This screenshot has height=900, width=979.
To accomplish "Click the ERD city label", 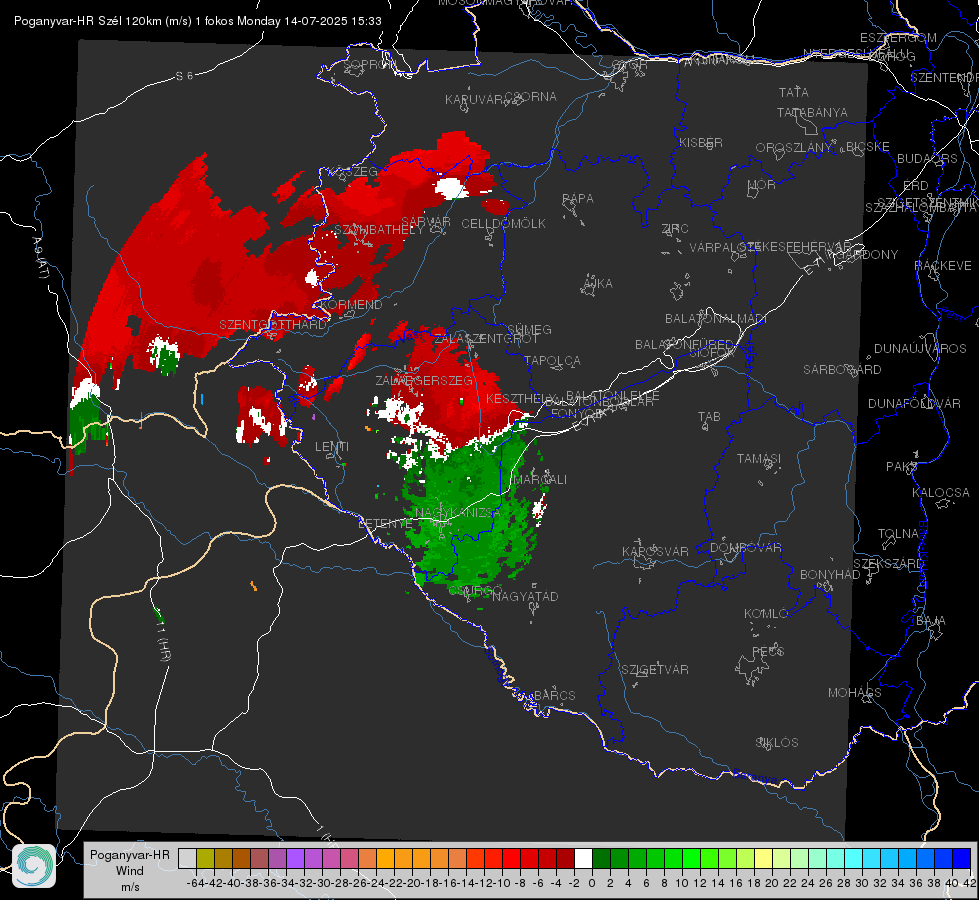I will coord(915,186).
